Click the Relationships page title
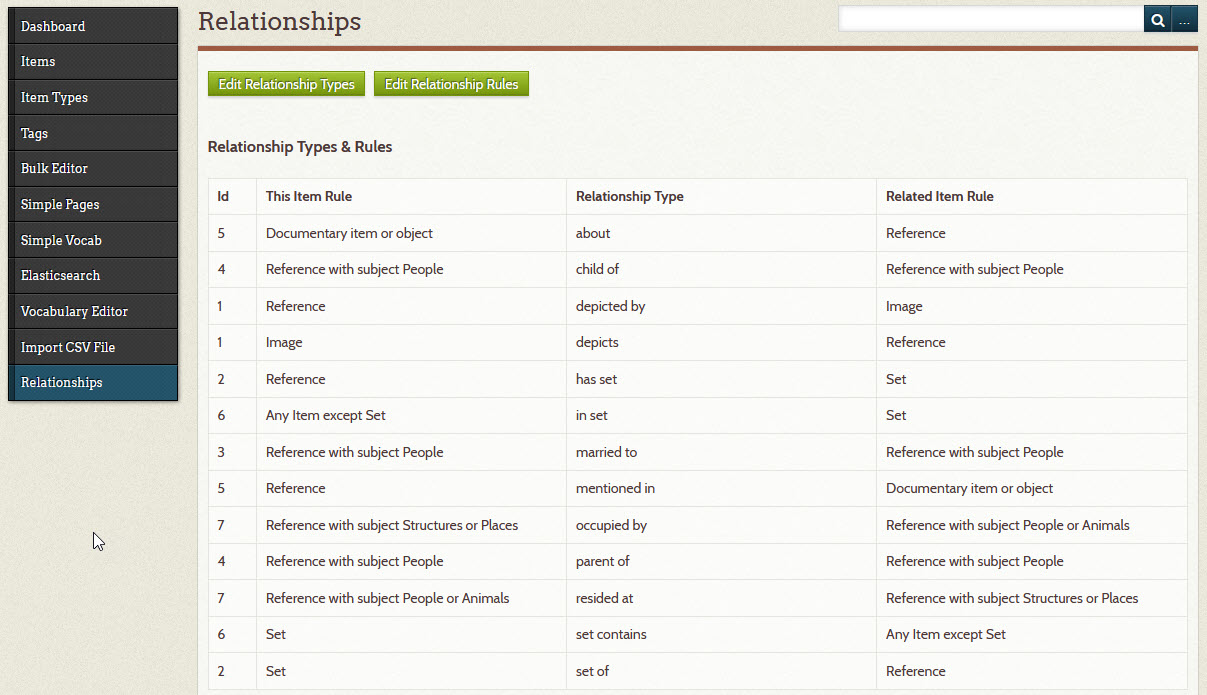 pos(280,21)
